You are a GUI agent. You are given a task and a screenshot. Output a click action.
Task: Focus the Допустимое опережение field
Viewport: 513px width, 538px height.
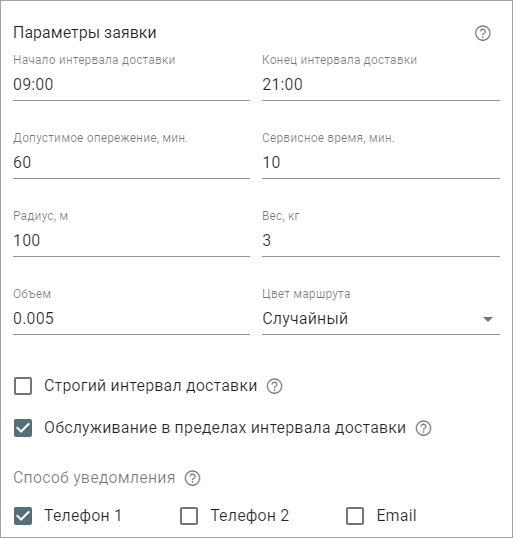click(131, 162)
